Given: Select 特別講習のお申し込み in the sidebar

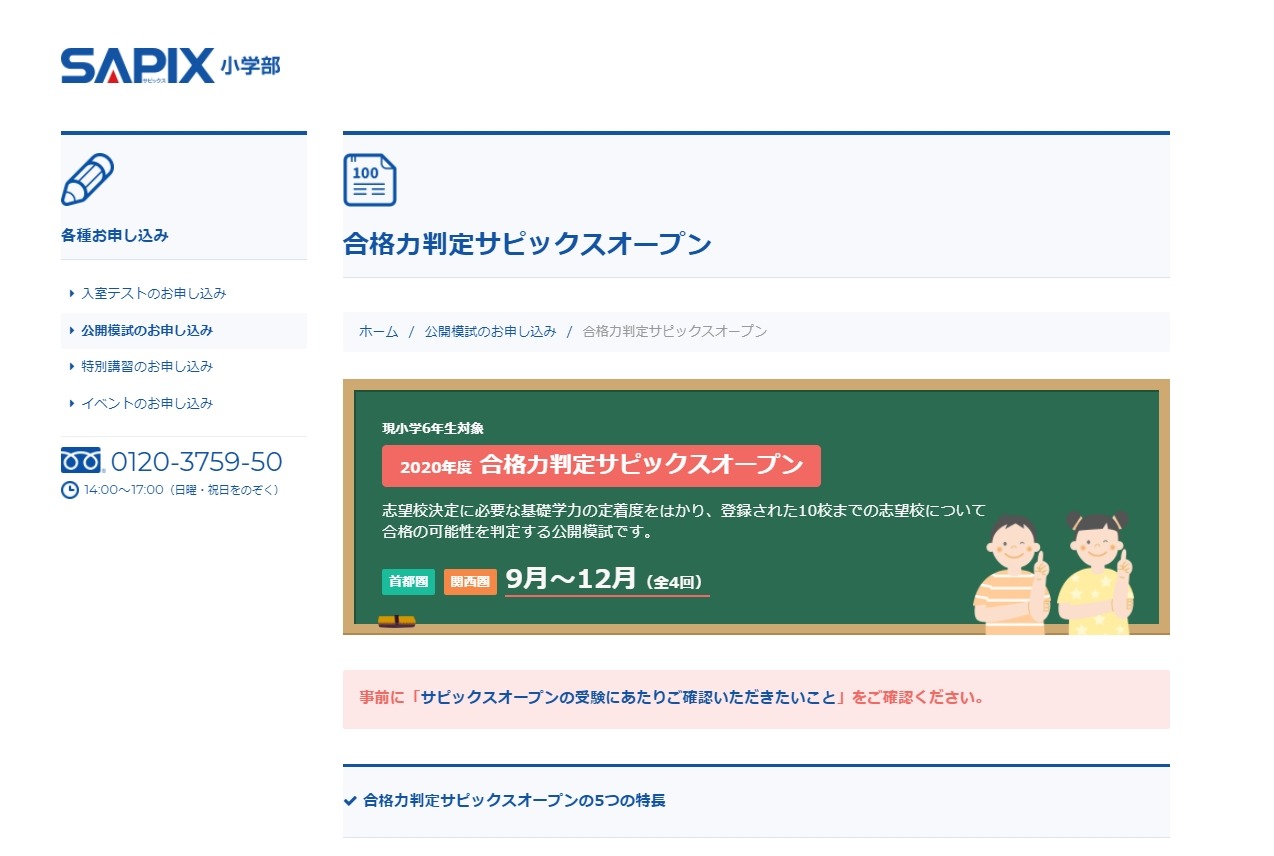Looking at the screenshot, I should pos(146,366).
